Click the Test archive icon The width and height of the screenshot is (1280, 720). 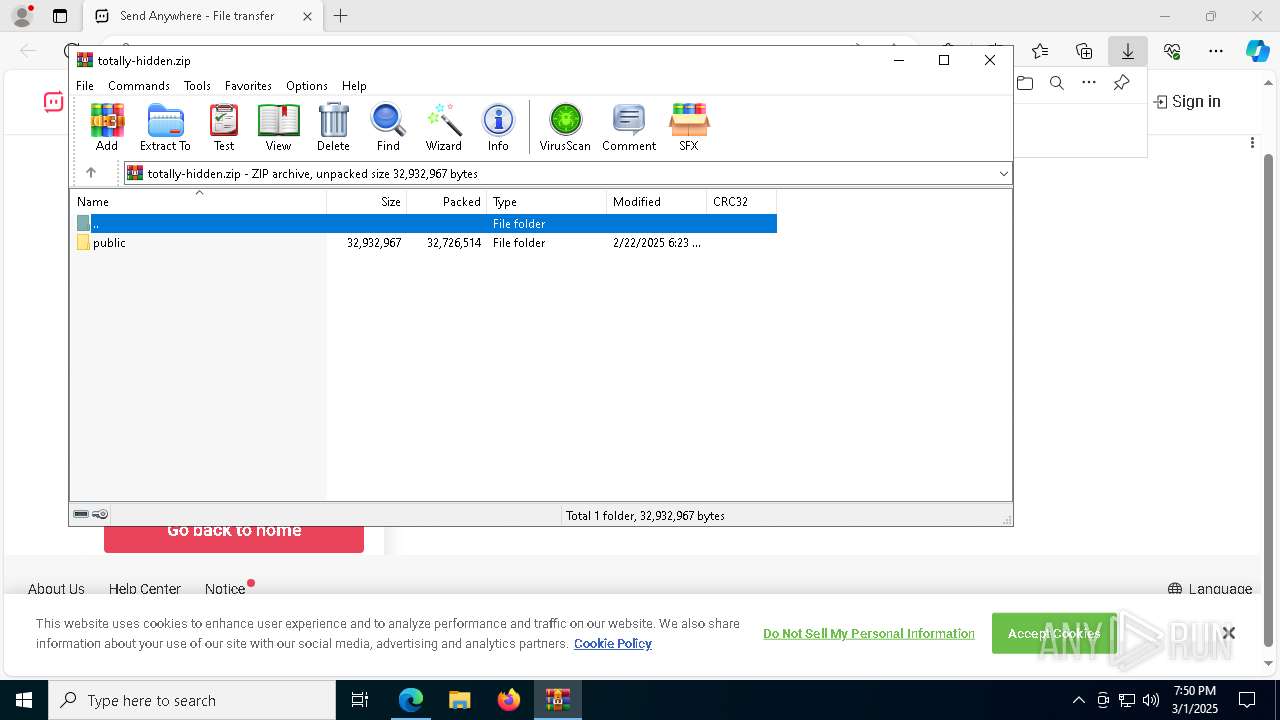(224, 127)
